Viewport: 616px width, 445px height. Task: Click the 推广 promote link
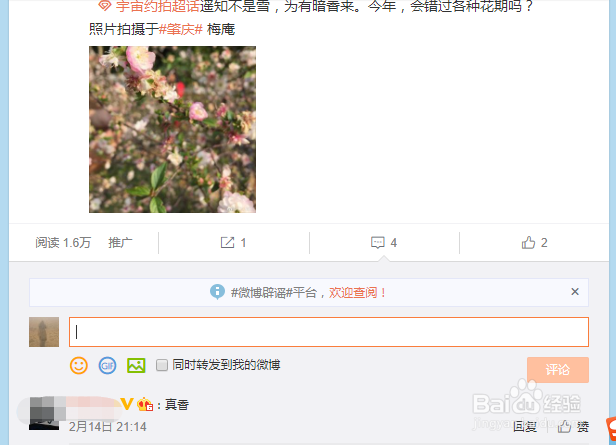120,243
